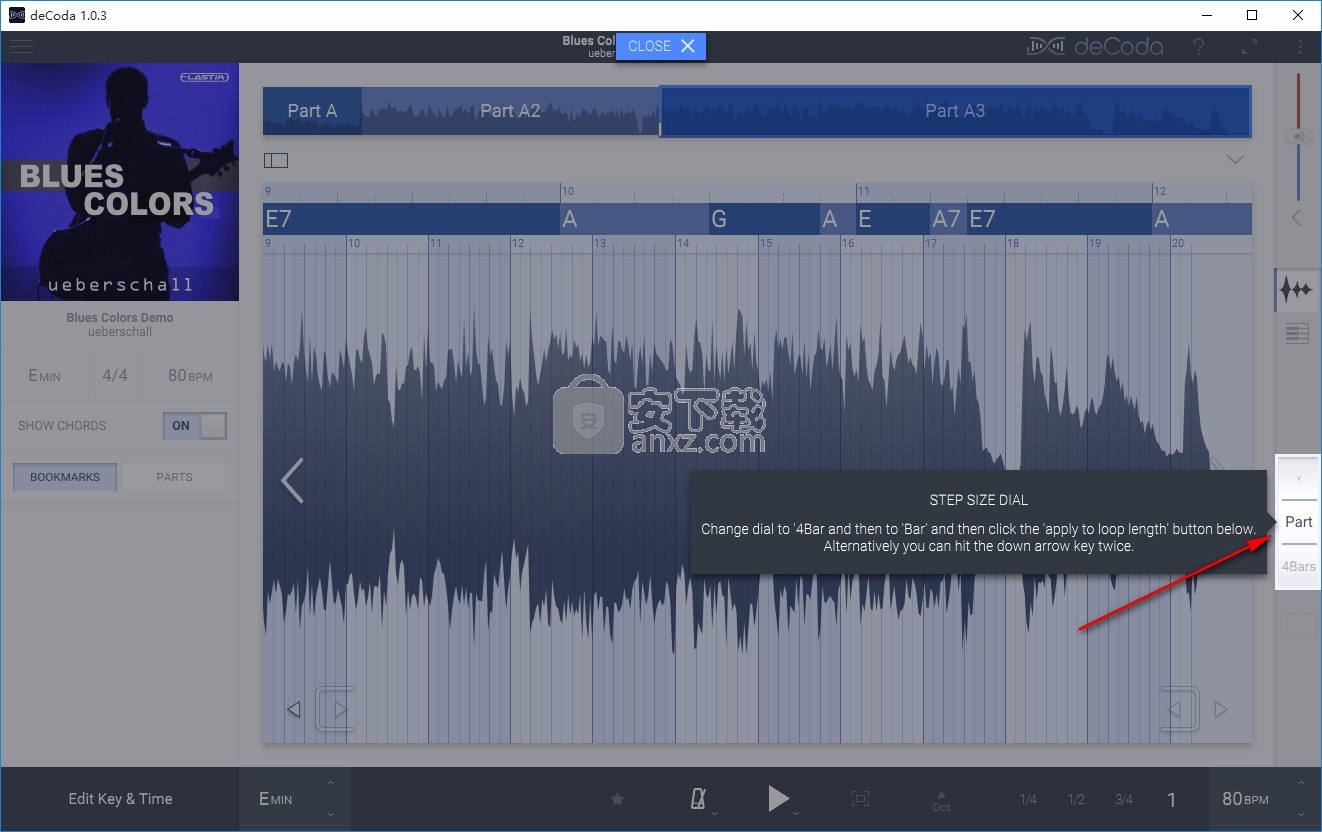
Task: Switch to BOOKMARKS tab
Action: (65, 477)
